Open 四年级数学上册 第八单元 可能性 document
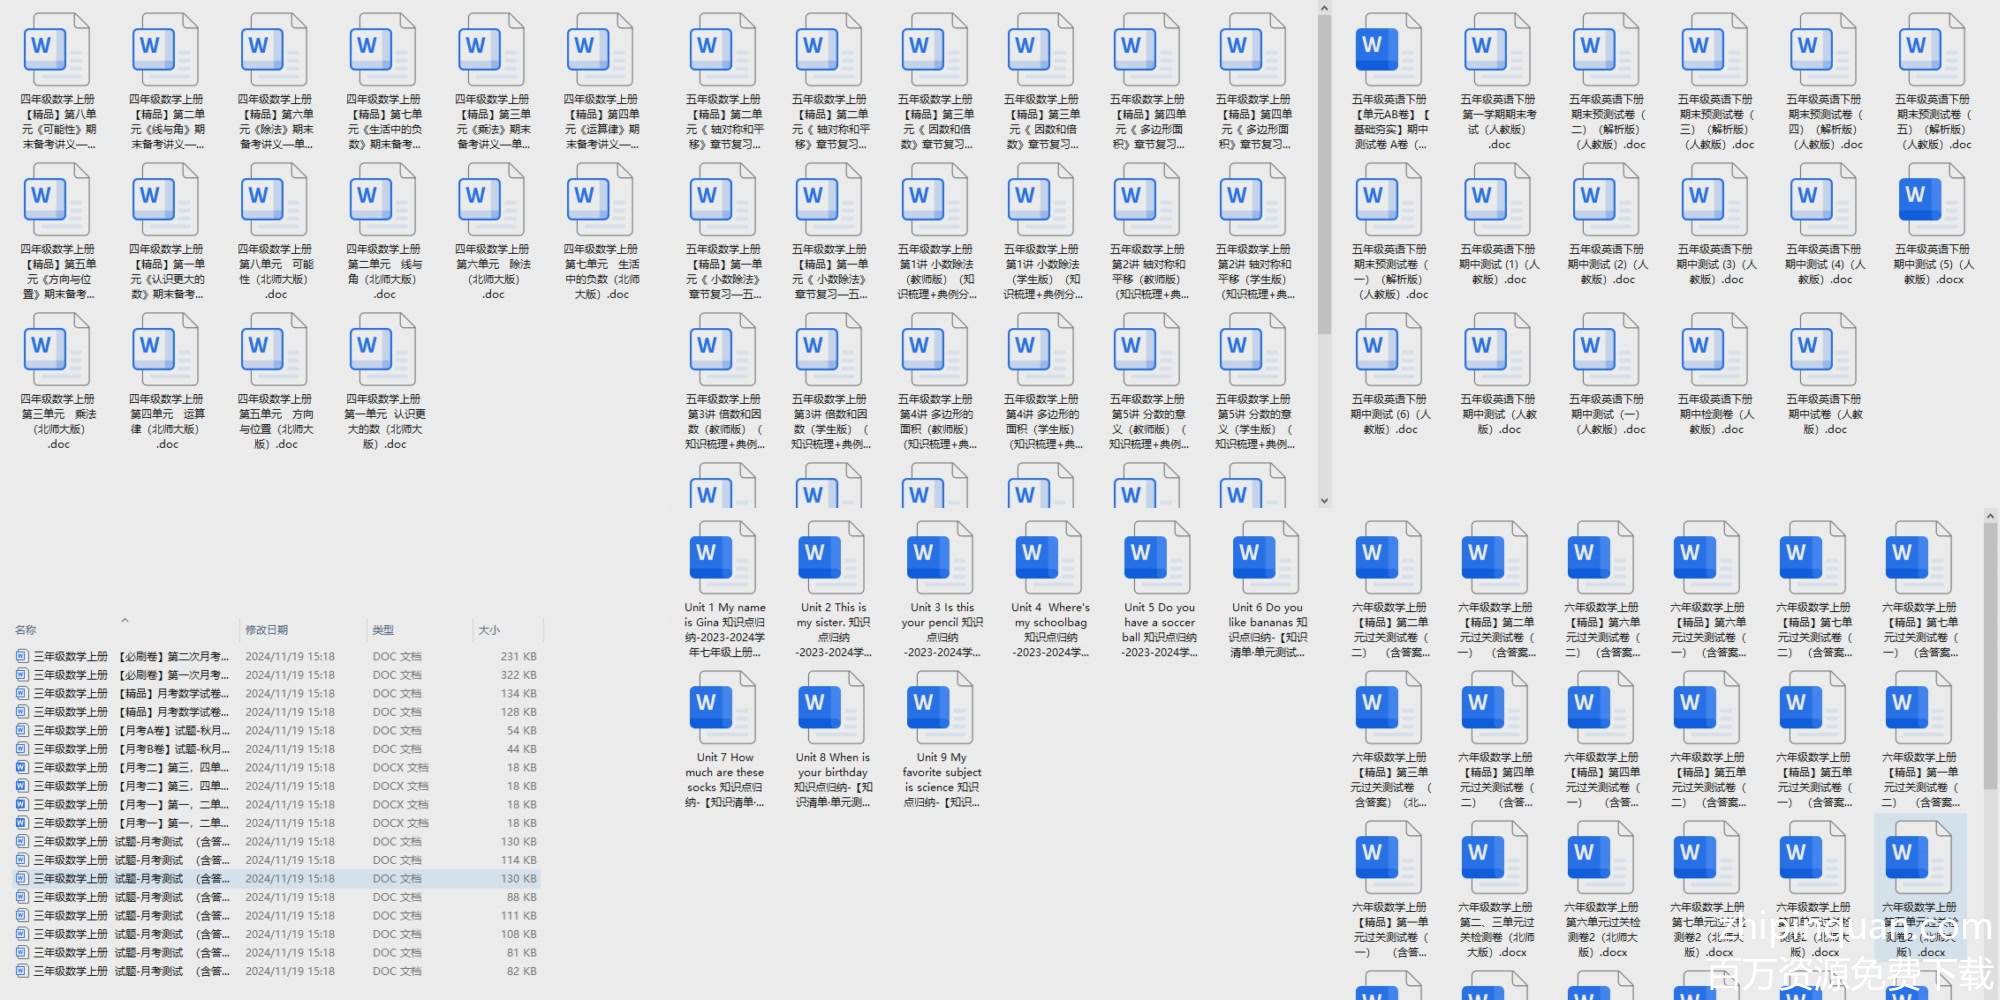2000x1000 pixels. pos(276,202)
